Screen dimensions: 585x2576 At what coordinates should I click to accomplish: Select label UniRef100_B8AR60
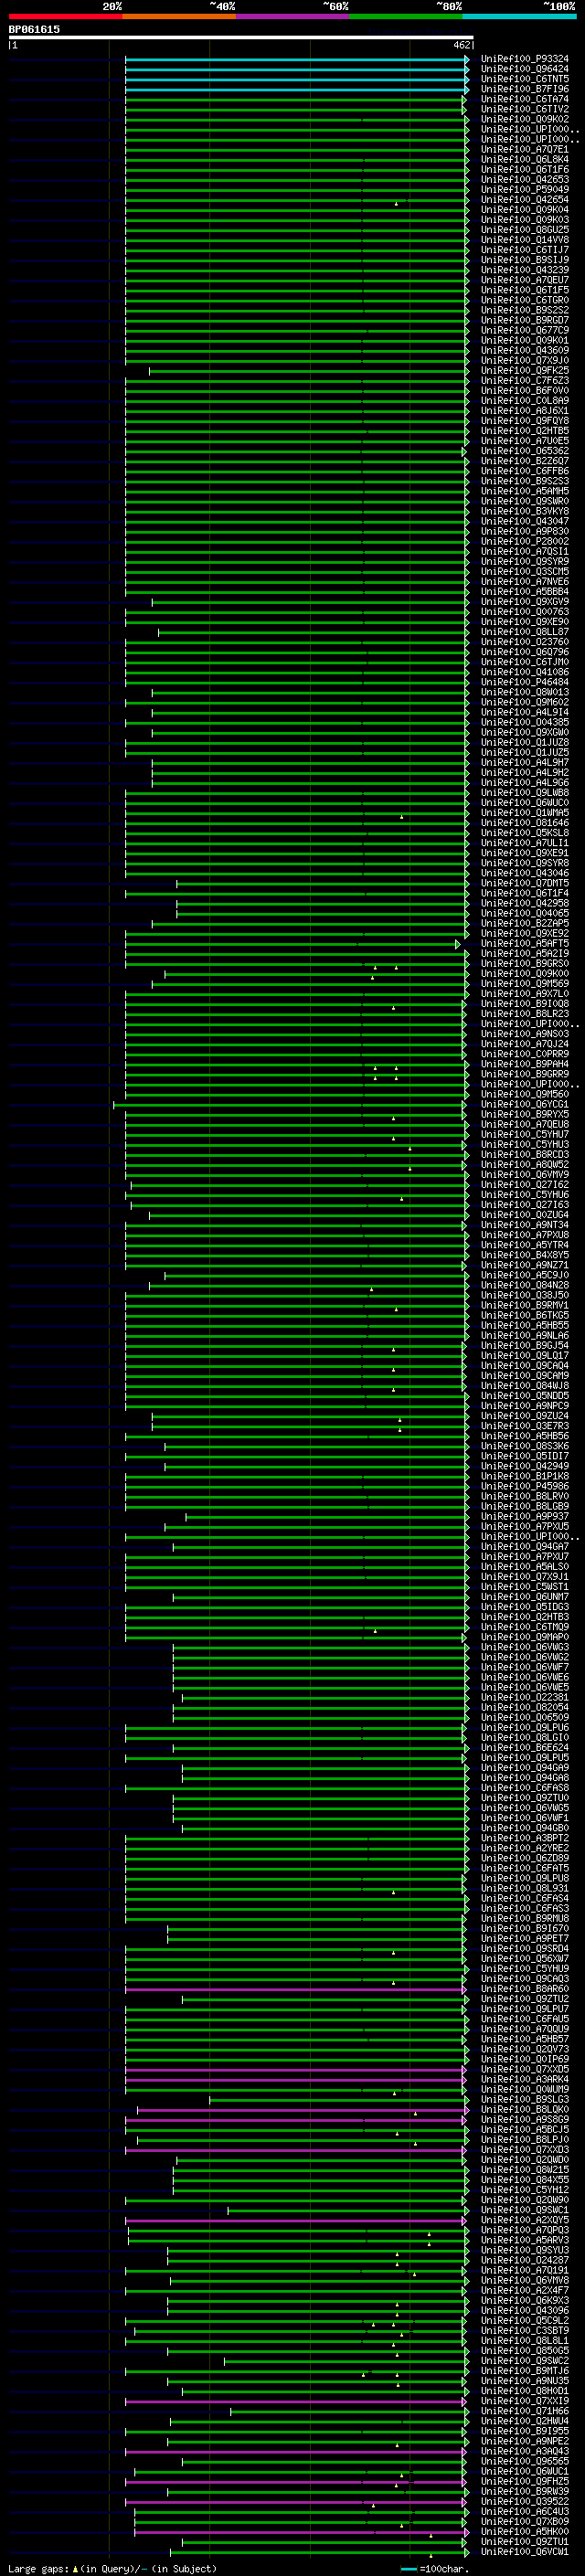click(x=525, y=1989)
